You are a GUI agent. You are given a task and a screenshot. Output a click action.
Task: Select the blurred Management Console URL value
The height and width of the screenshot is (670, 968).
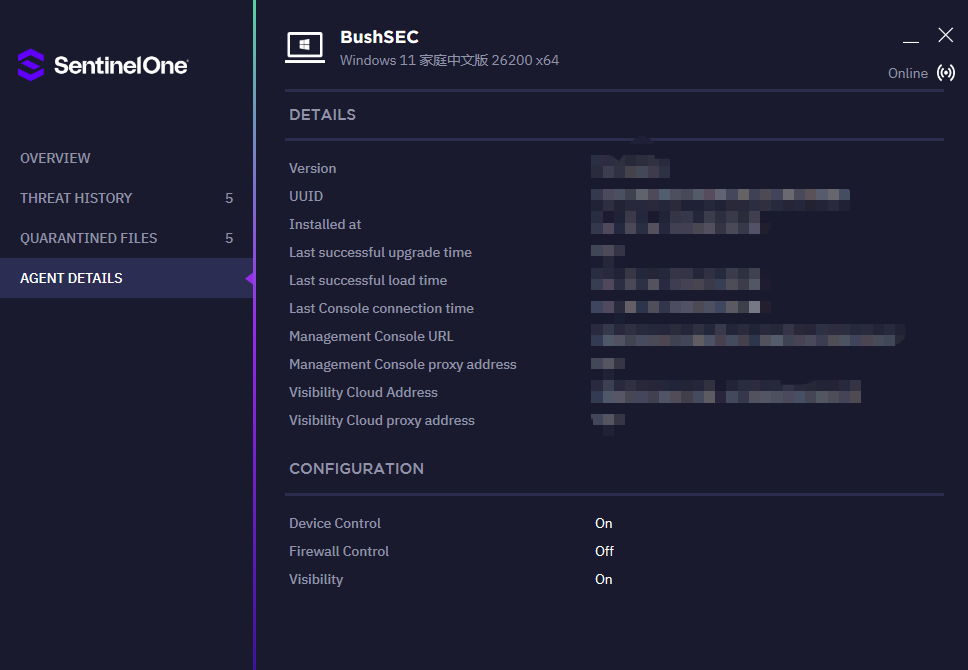click(x=745, y=336)
